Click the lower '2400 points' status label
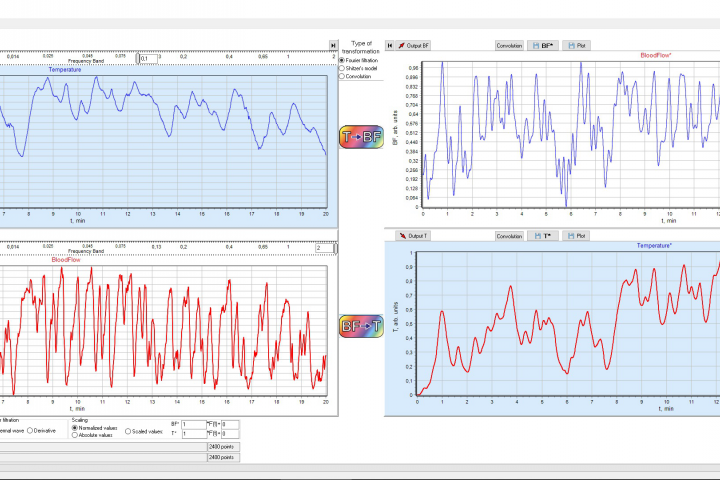The width and height of the screenshot is (720, 480). click(x=223, y=457)
